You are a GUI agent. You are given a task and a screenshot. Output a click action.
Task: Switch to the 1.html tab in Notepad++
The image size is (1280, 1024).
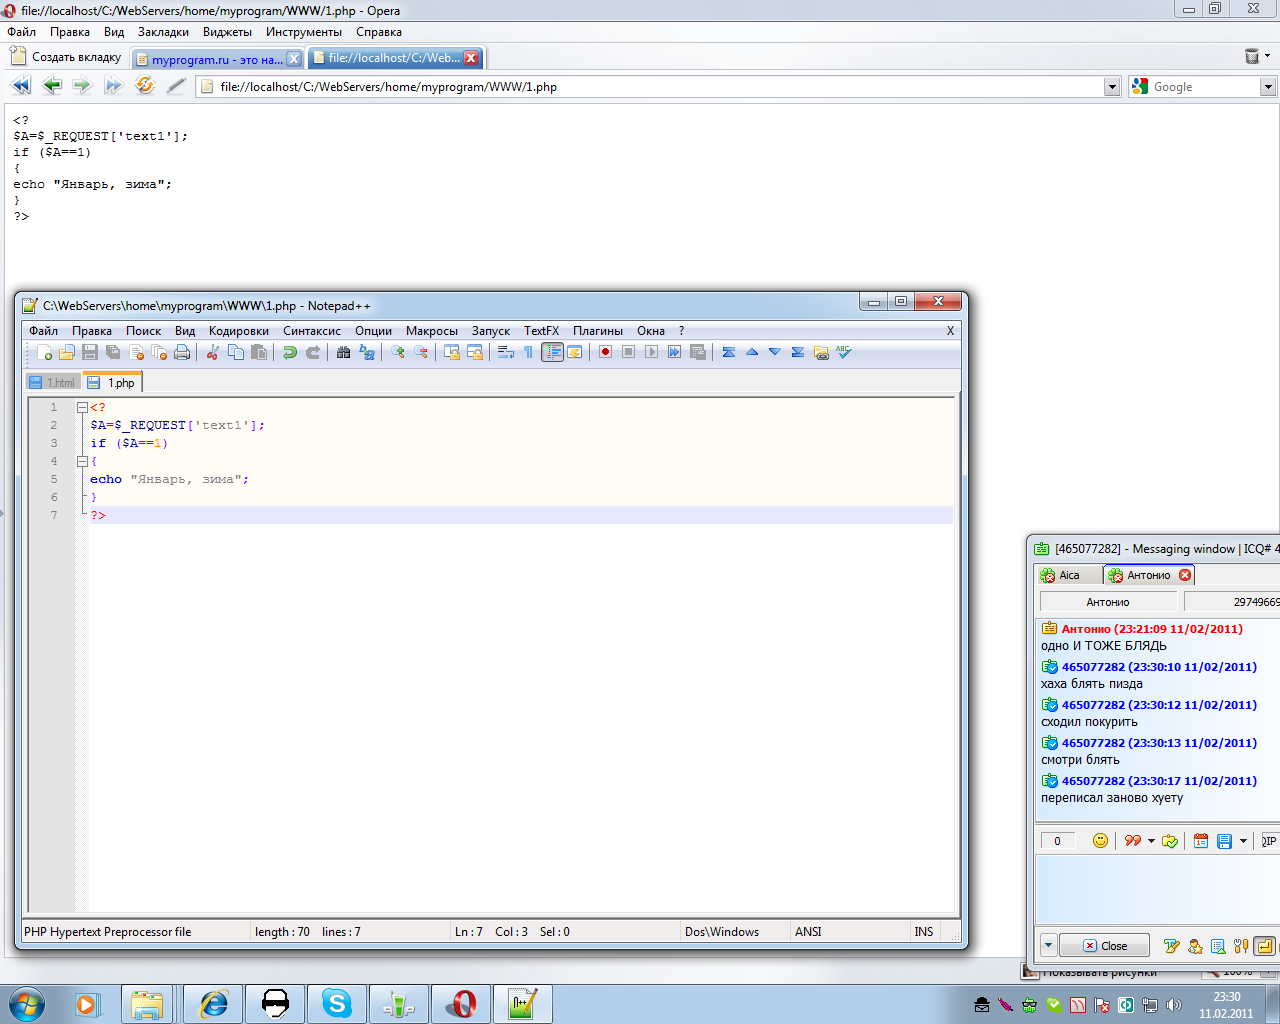[x=53, y=383]
